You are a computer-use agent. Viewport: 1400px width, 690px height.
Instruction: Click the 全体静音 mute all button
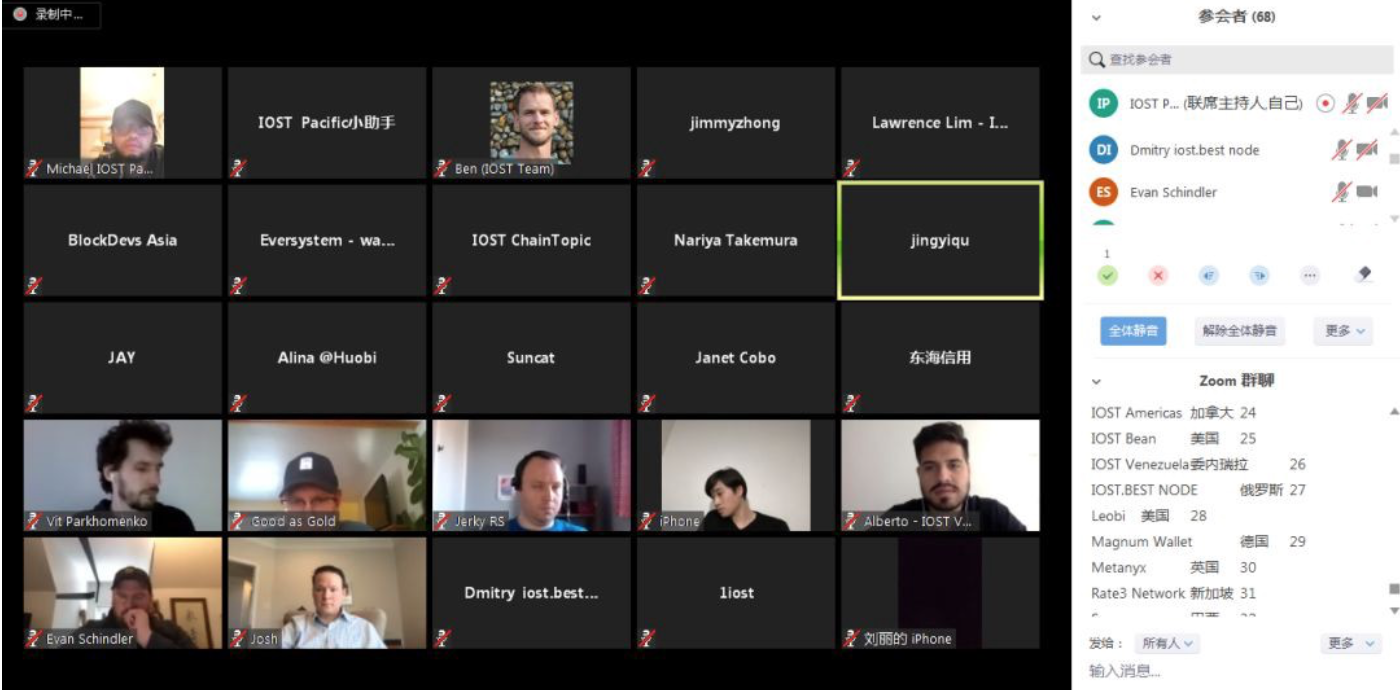(1133, 331)
